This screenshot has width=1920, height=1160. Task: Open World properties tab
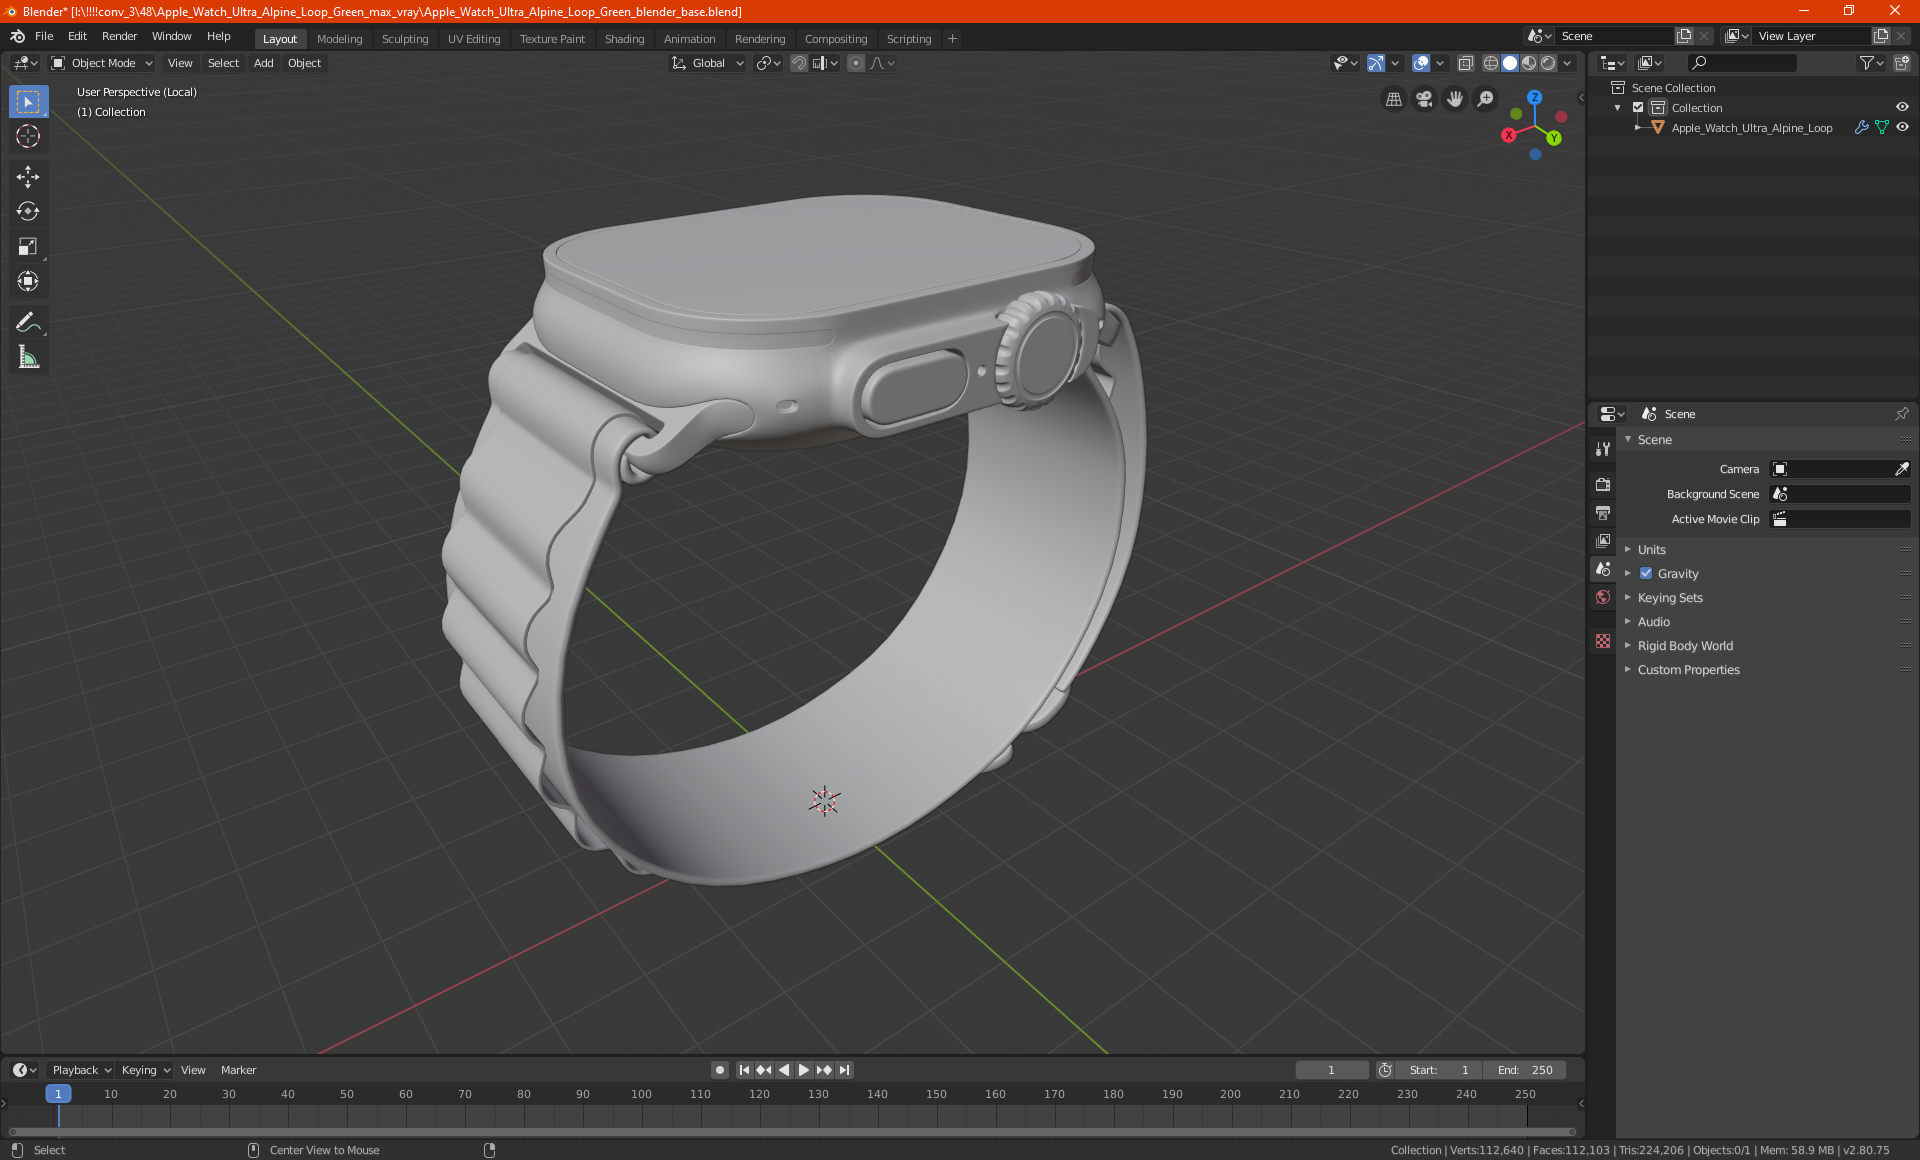pyautogui.click(x=1603, y=597)
